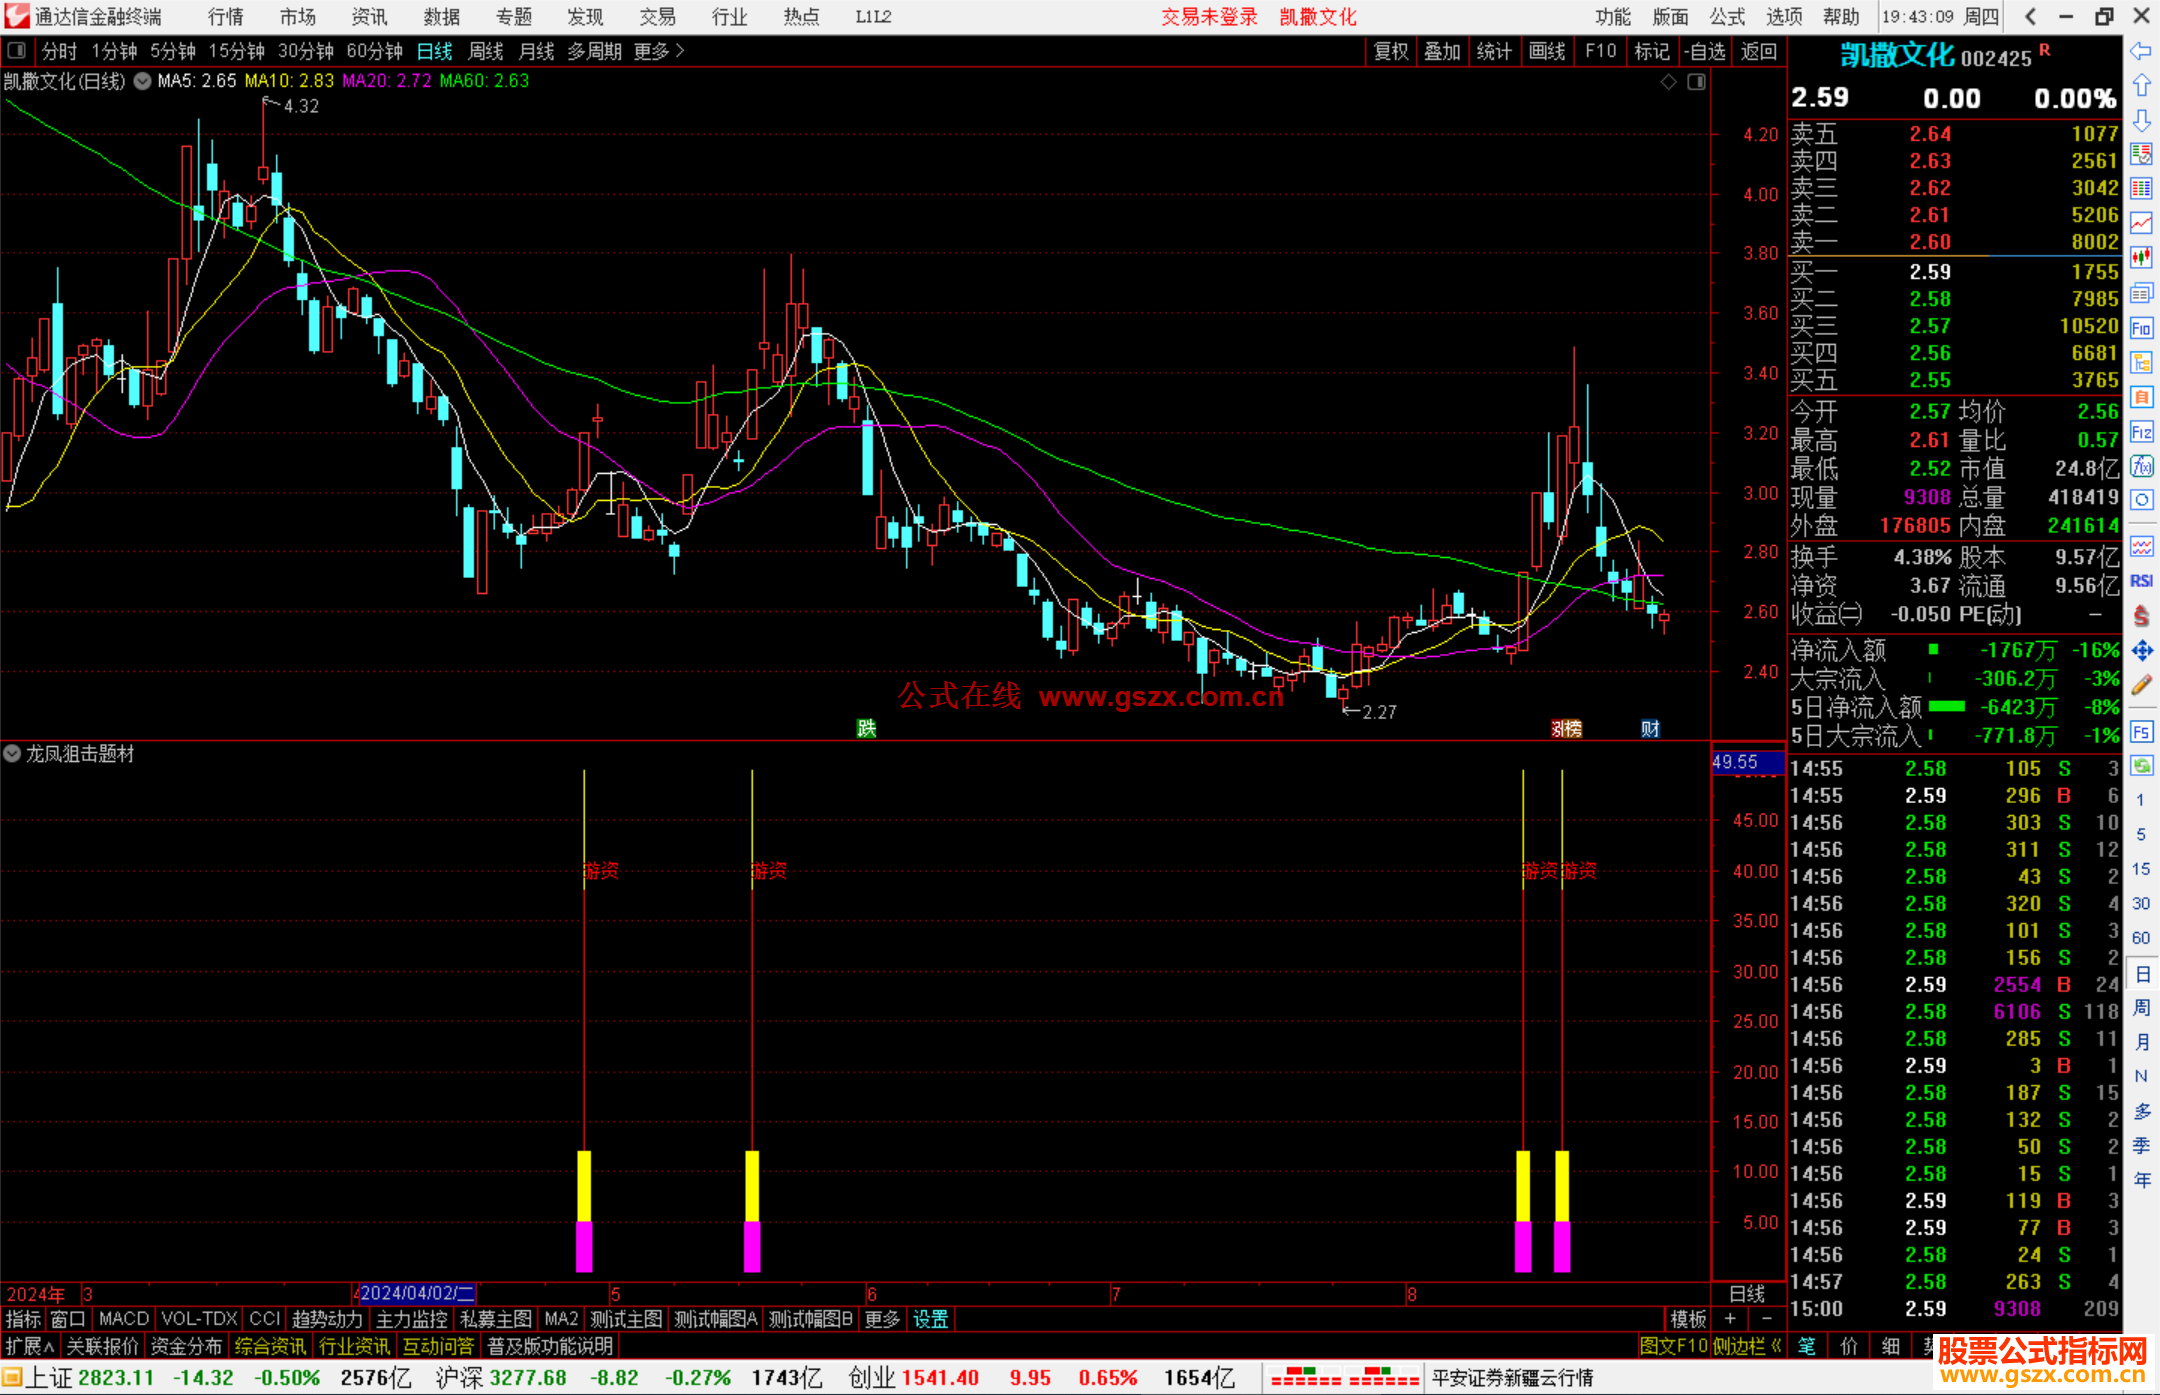Open the F10 info sidebar icon
The height and width of the screenshot is (1395, 2160).
[x=2141, y=328]
